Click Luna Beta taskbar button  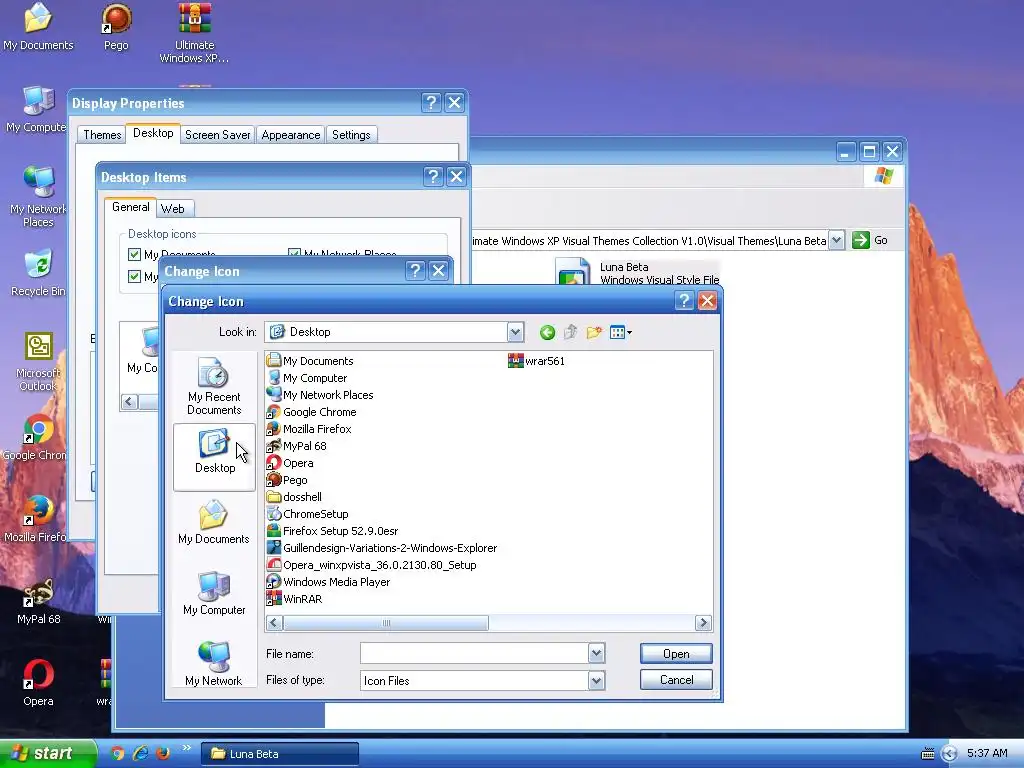(280, 754)
